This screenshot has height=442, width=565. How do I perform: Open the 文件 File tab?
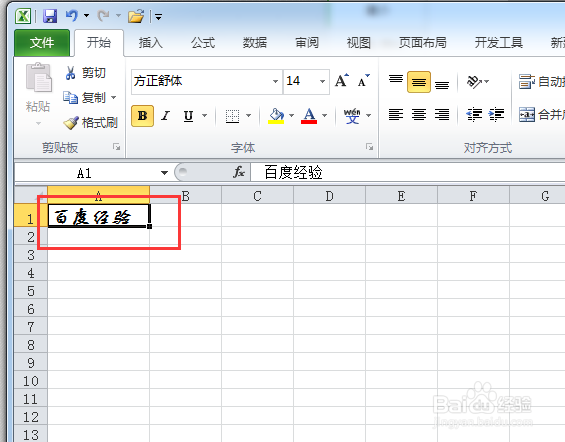click(x=42, y=43)
